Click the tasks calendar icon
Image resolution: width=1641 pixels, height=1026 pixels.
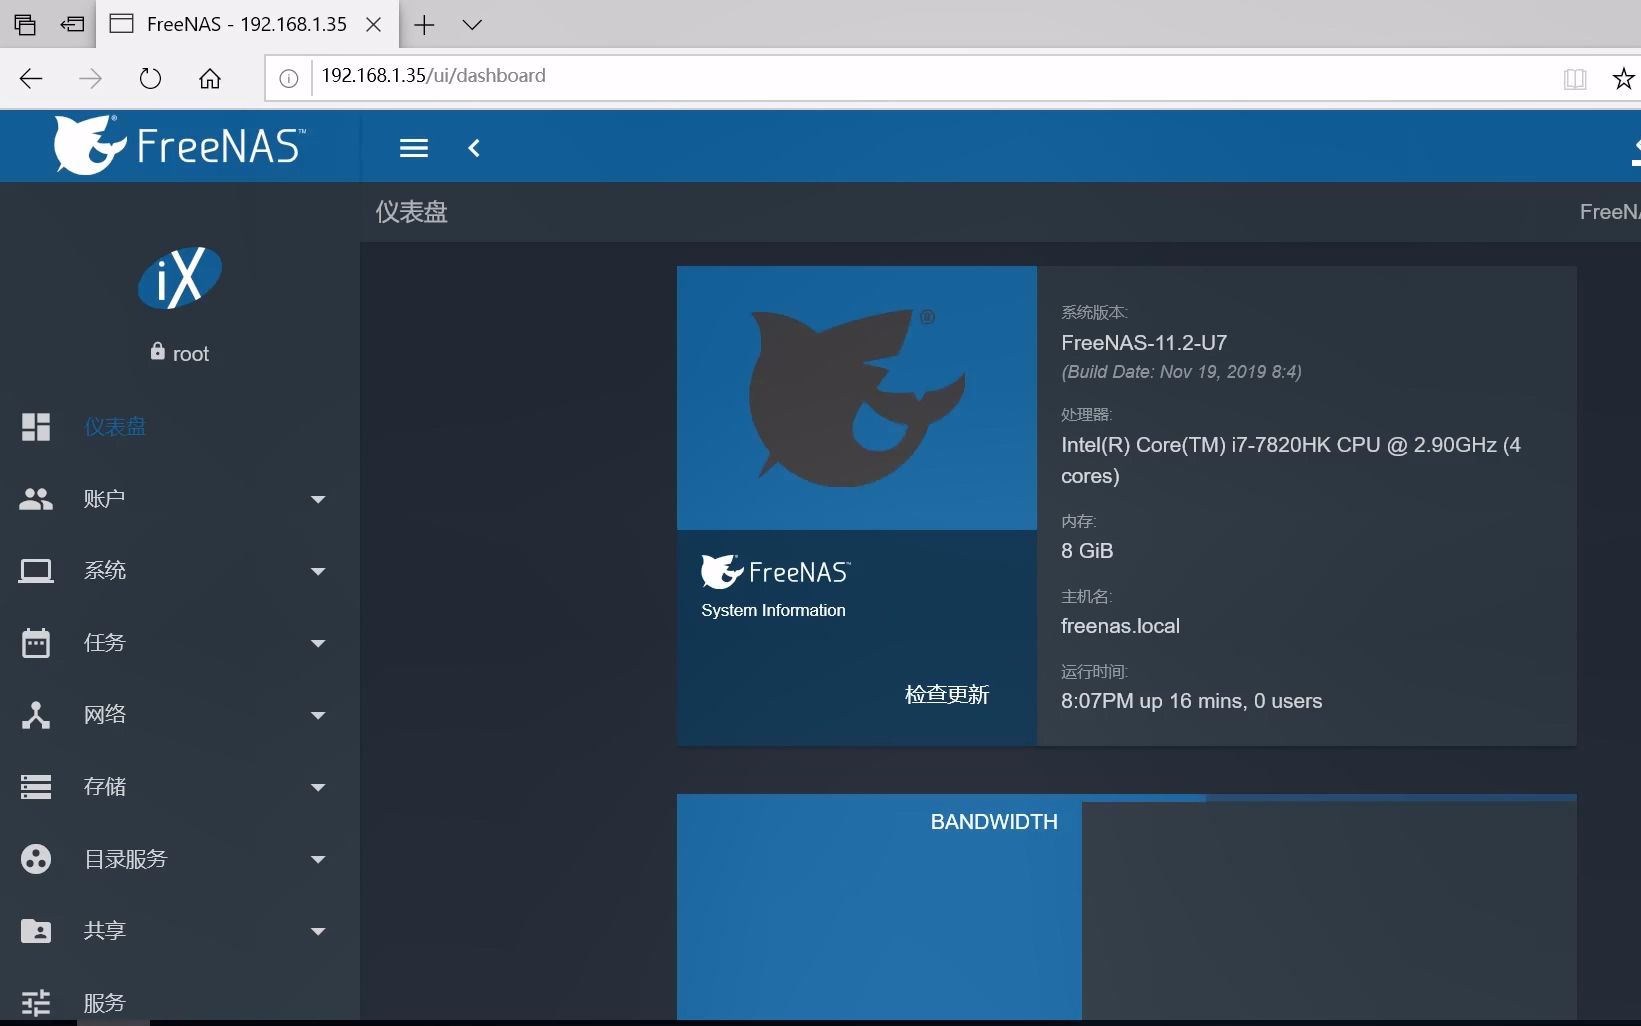tap(36, 643)
